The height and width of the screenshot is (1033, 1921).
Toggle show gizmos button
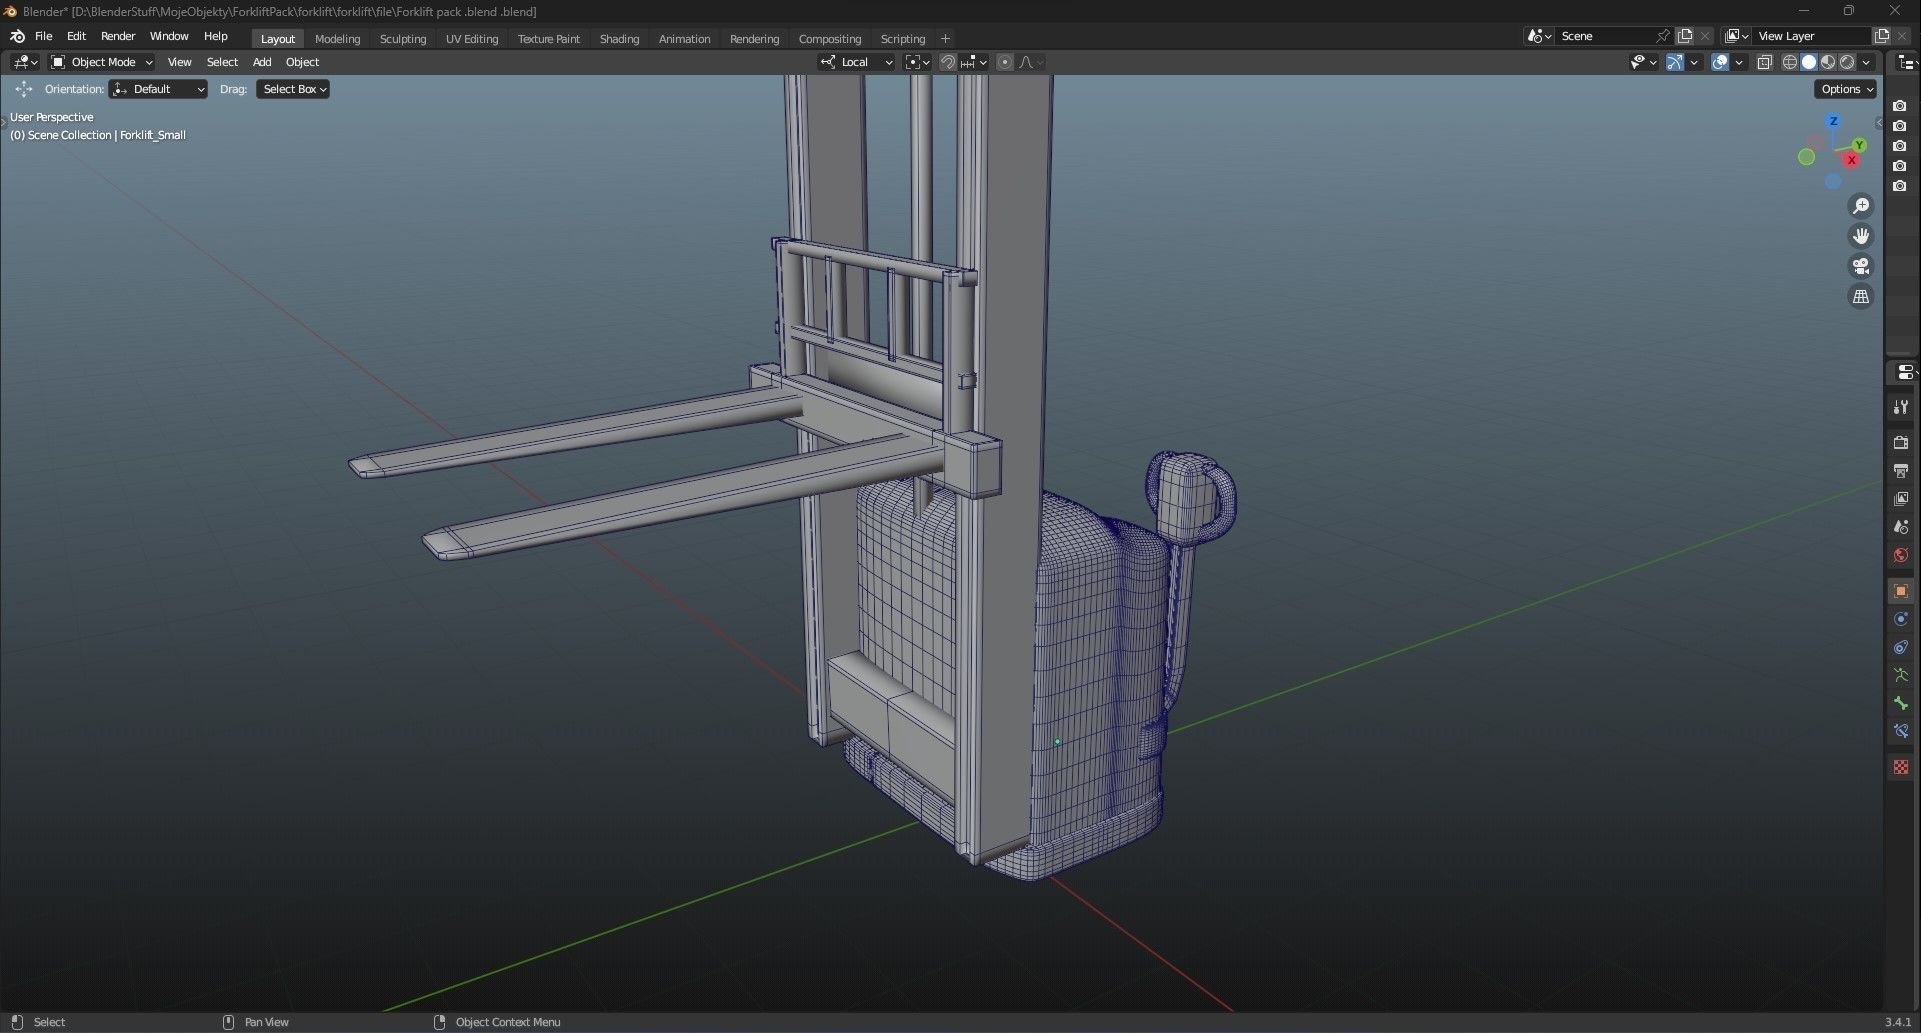tap(1675, 62)
